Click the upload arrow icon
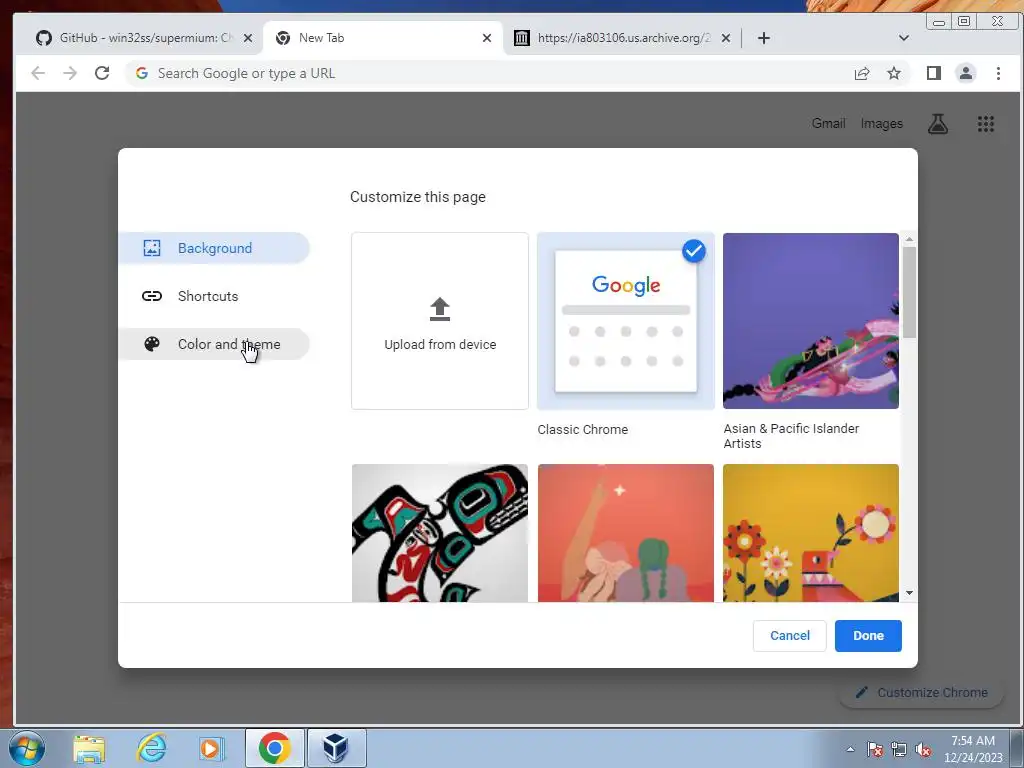 [x=440, y=310]
